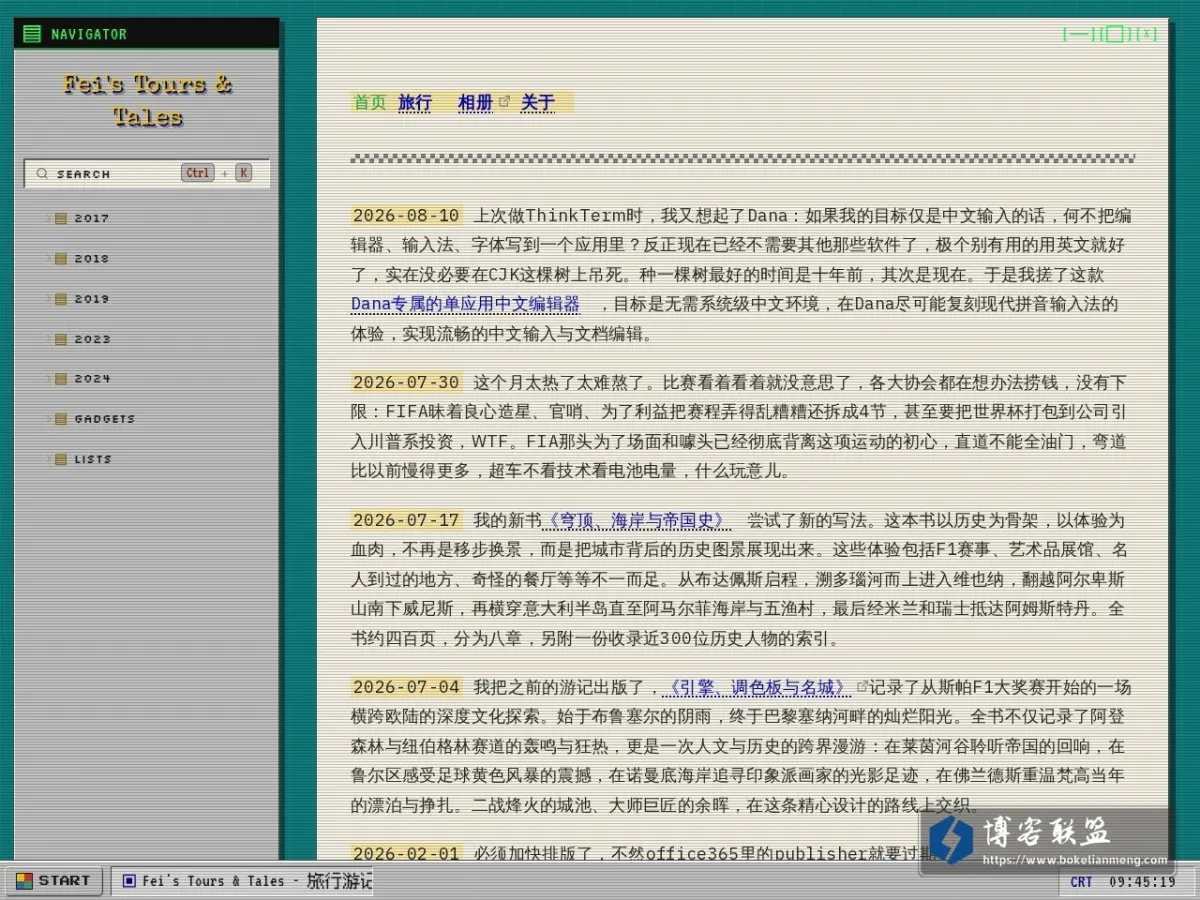Screen dimensions: 1200x900
Task: Click the green Navigator panel icon
Action: [x=32, y=34]
